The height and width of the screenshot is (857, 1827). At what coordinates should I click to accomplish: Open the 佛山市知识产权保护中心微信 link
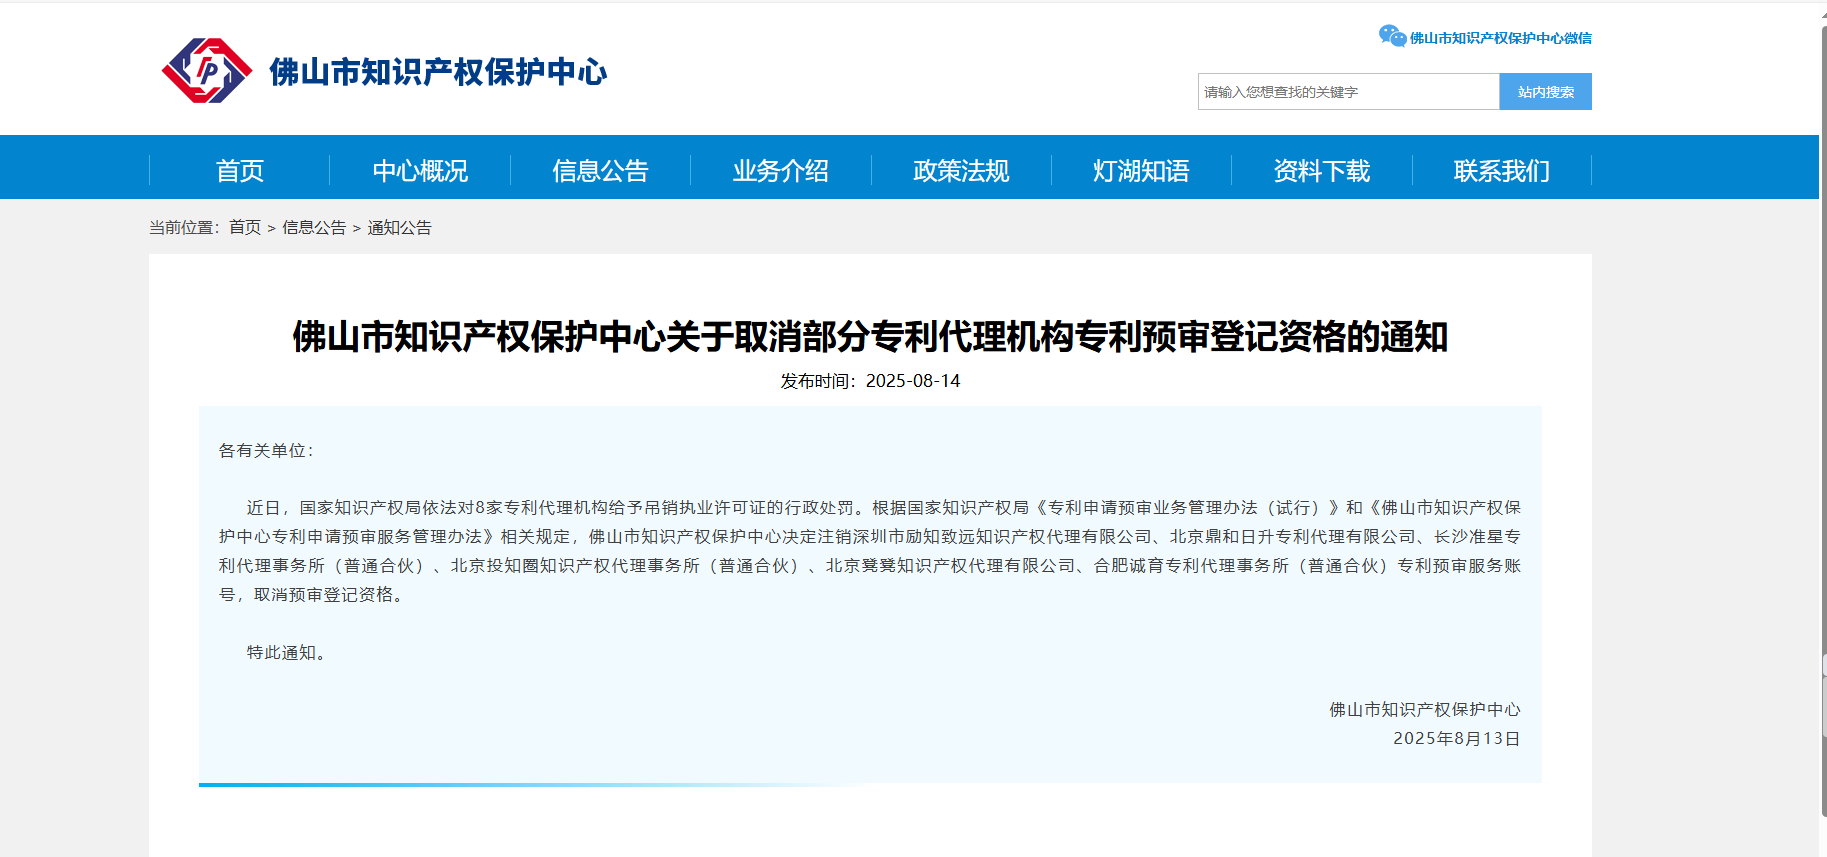(1500, 38)
